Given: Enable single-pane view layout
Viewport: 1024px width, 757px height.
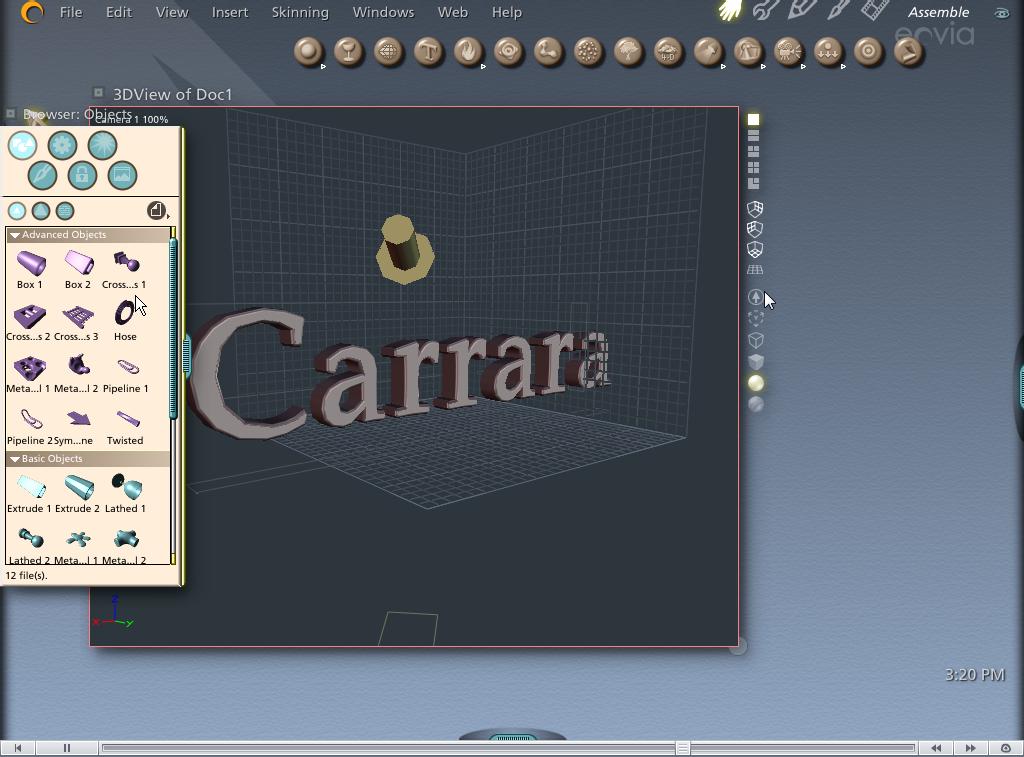Looking at the screenshot, I should click(x=754, y=119).
